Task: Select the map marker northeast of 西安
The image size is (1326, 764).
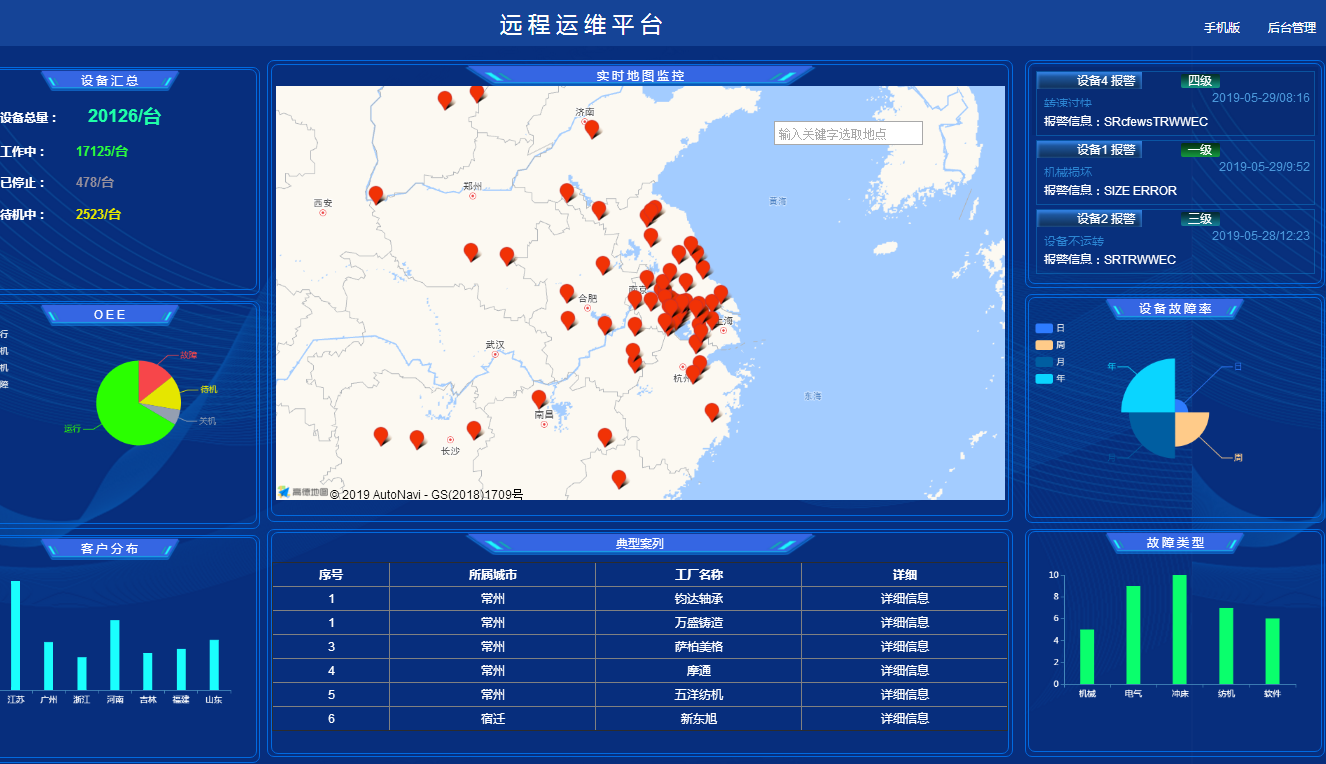Action: [376, 193]
